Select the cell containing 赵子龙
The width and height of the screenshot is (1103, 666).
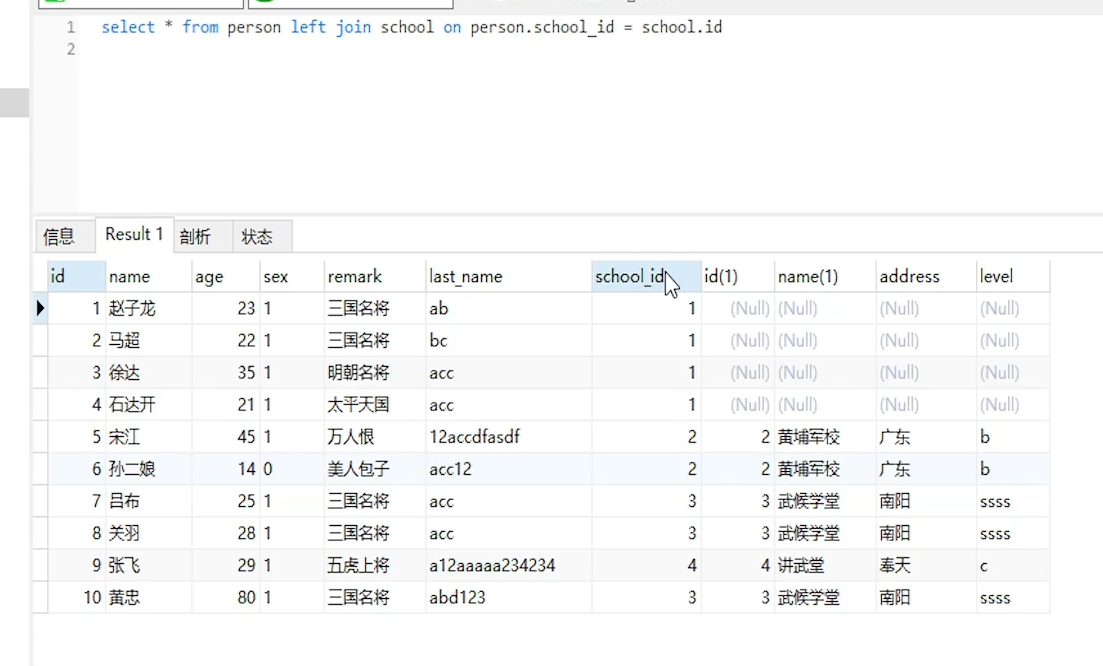tap(148, 308)
